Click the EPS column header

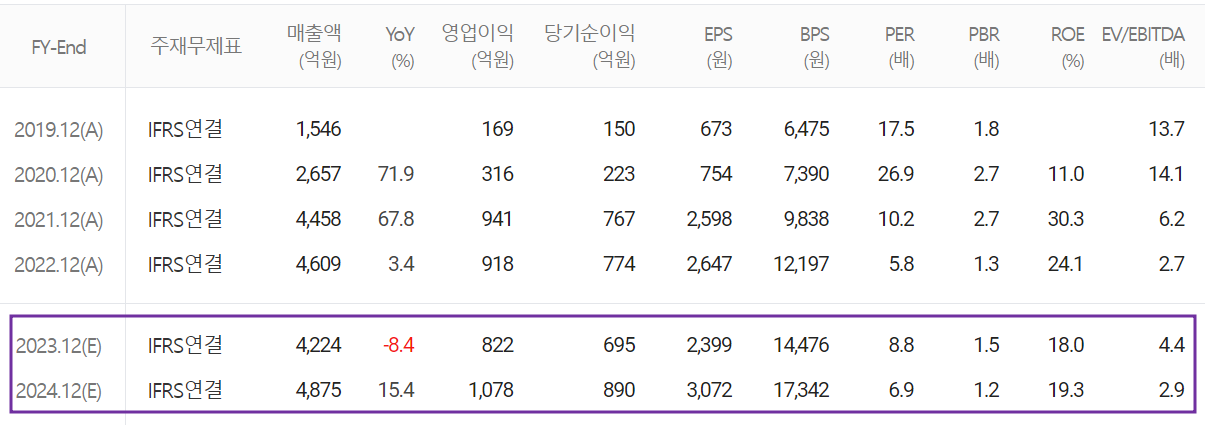coord(716,46)
